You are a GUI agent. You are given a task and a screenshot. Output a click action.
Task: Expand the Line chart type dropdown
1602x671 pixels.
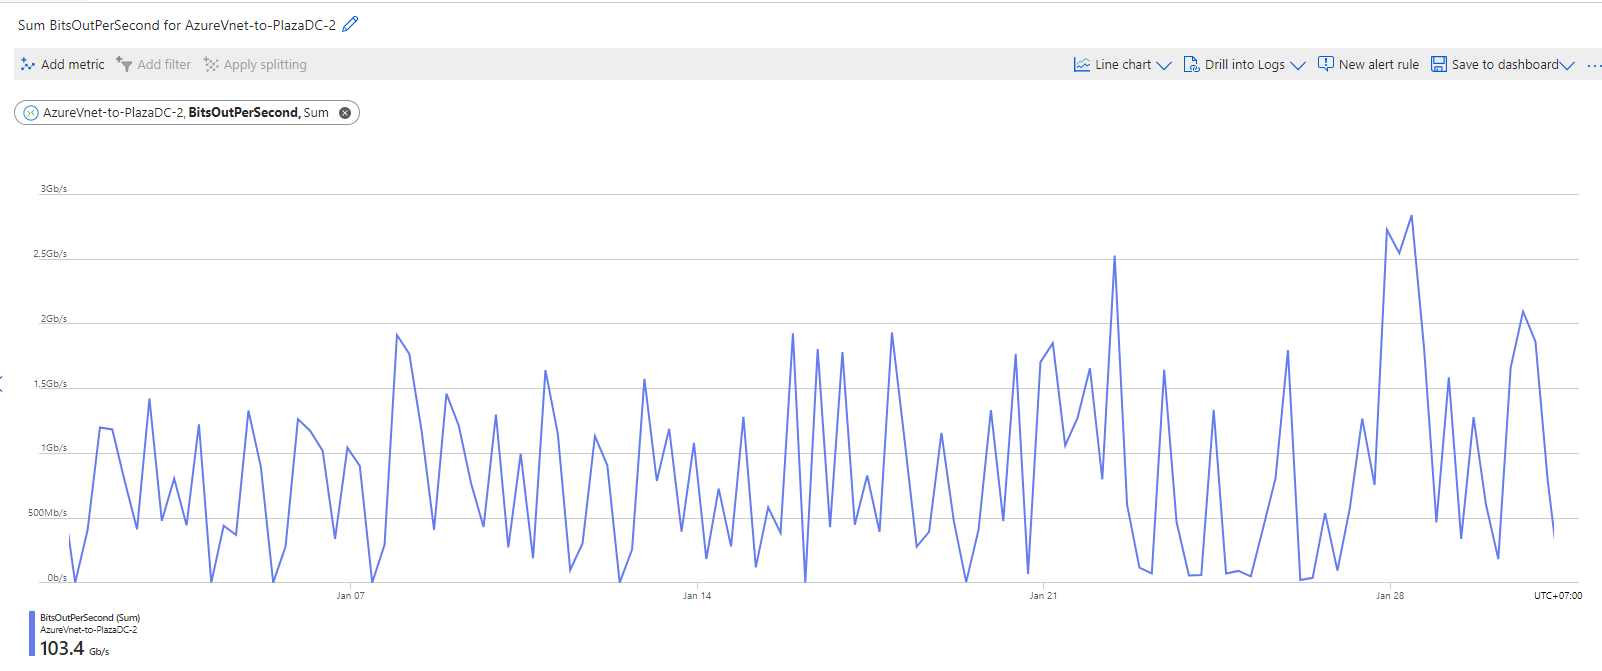click(x=1164, y=65)
